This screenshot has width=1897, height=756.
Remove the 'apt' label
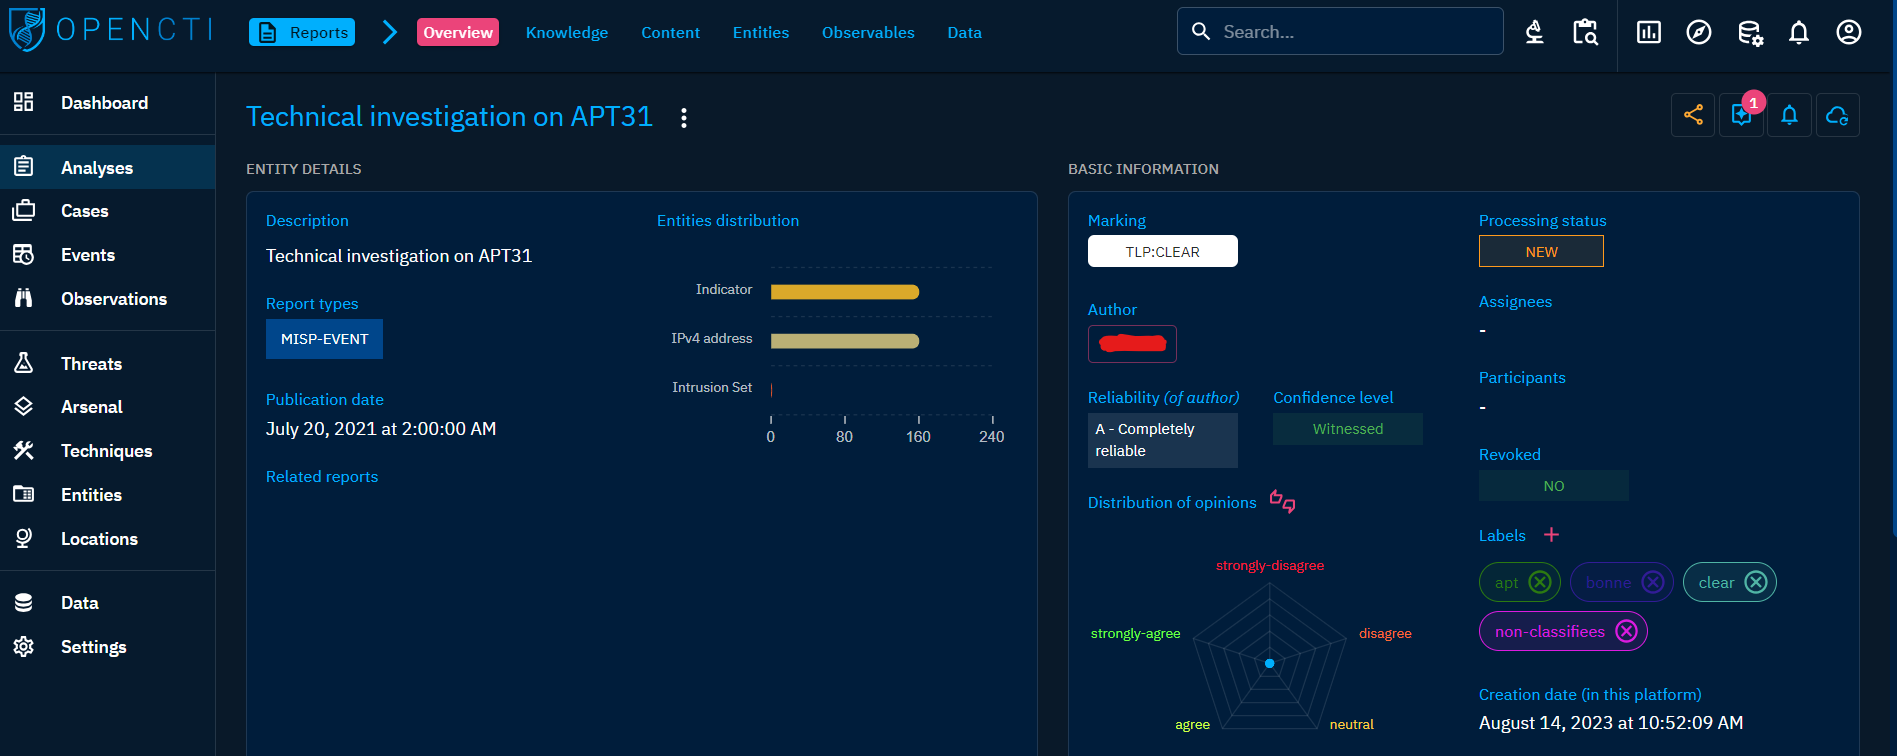pos(1540,582)
